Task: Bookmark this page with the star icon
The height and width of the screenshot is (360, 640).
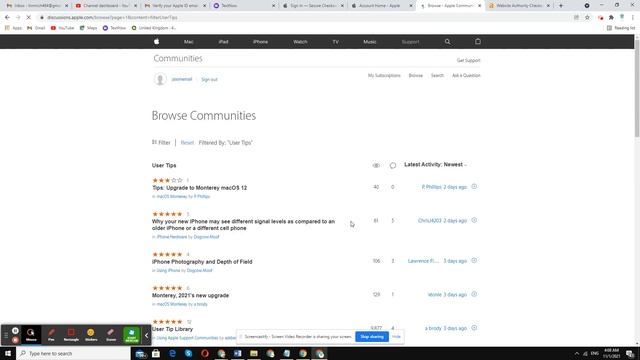Action: coord(587,18)
